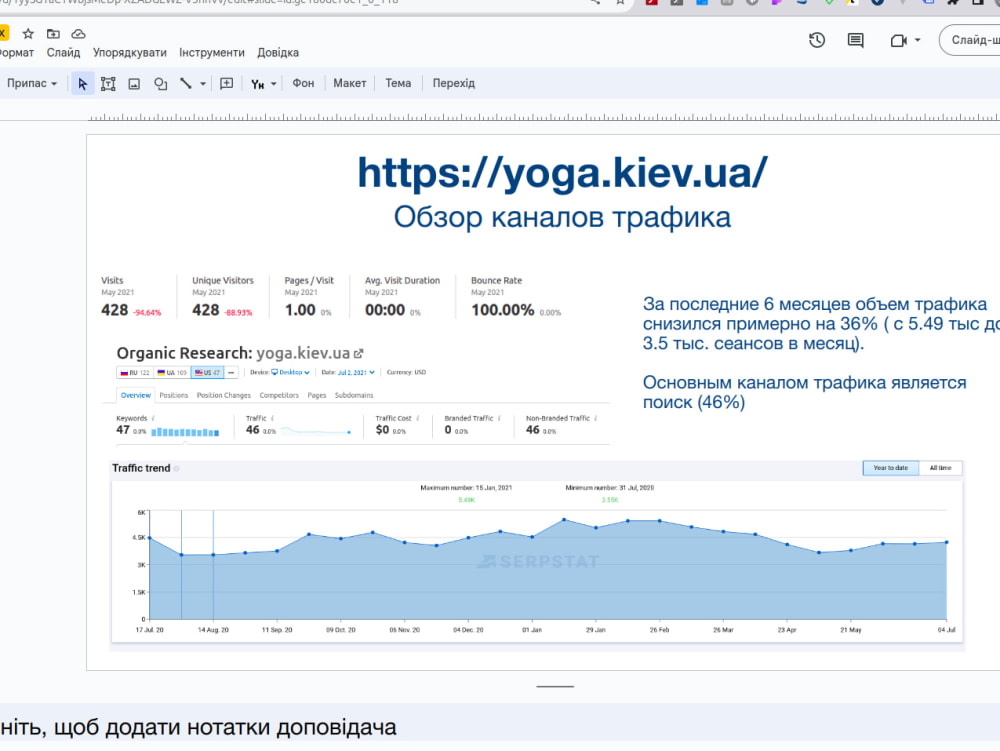Click the Макет toolbar button
The height and width of the screenshot is (751, 1000).
coord(349,84)
